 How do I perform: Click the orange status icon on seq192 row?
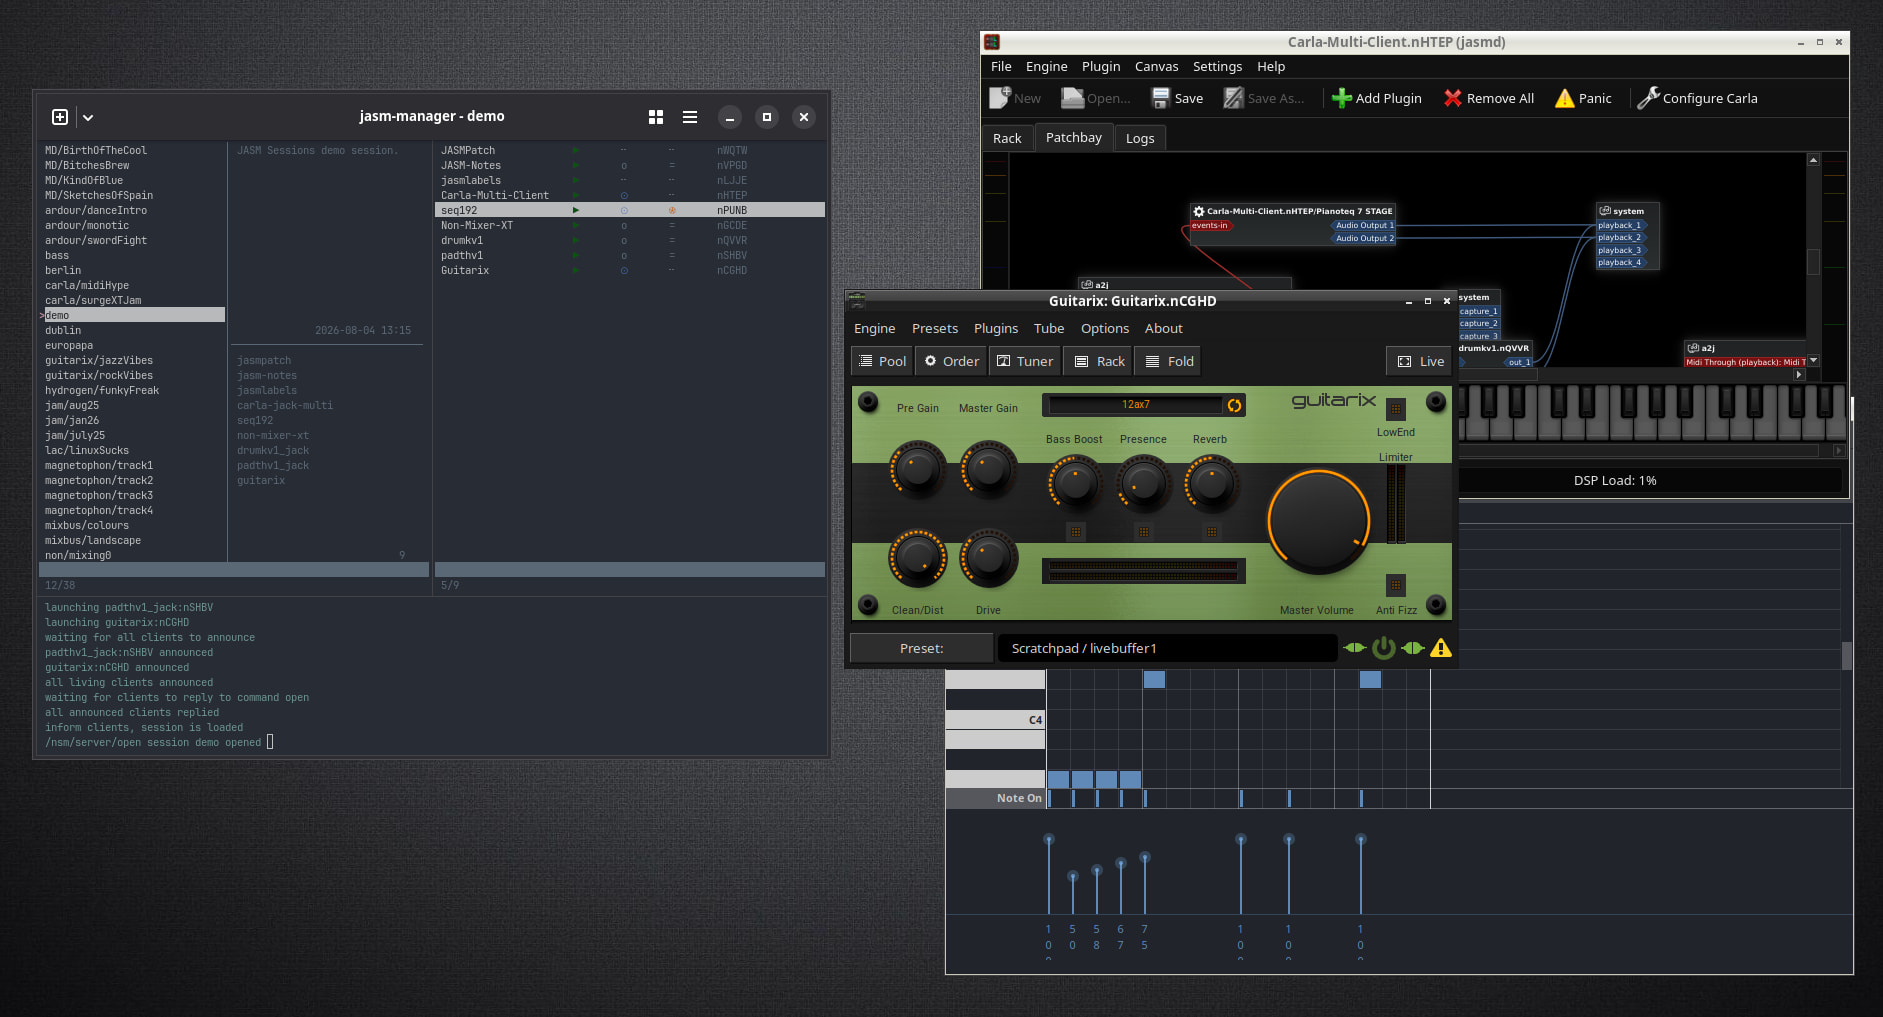click(672, 210)
